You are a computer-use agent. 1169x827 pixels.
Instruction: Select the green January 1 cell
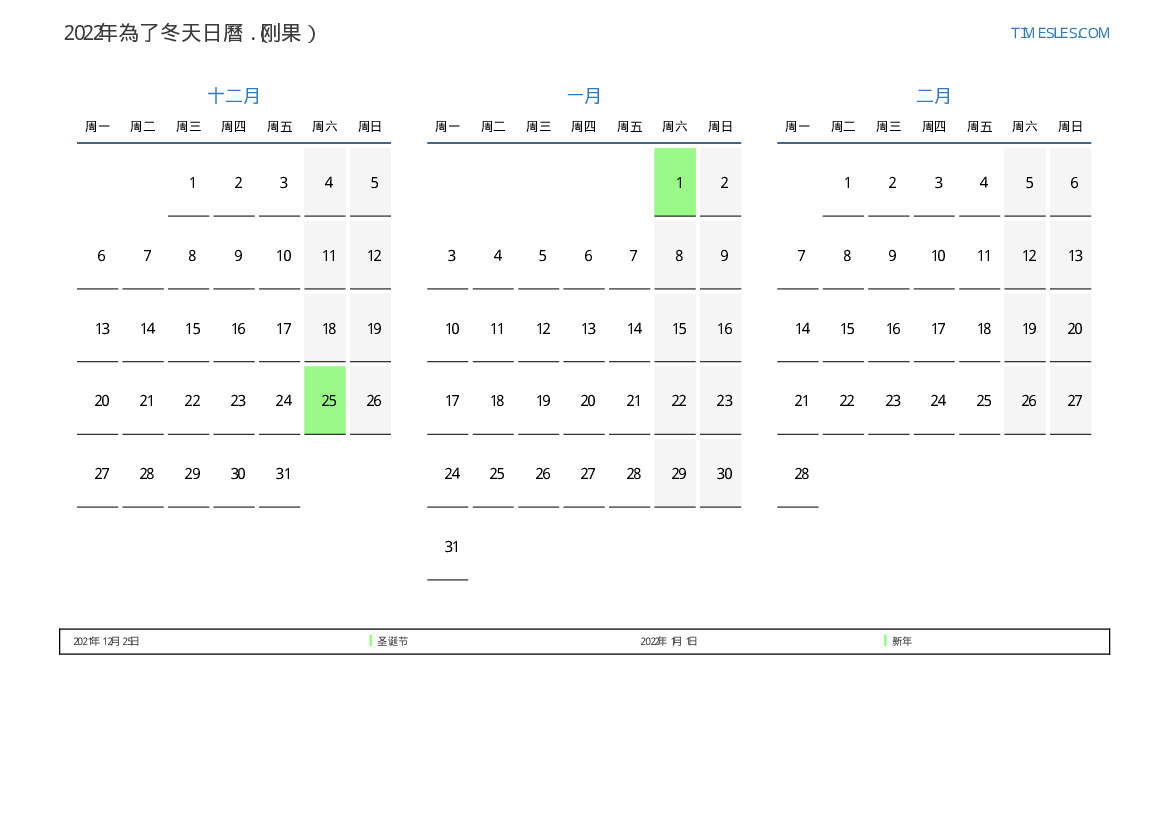[675, 182]
